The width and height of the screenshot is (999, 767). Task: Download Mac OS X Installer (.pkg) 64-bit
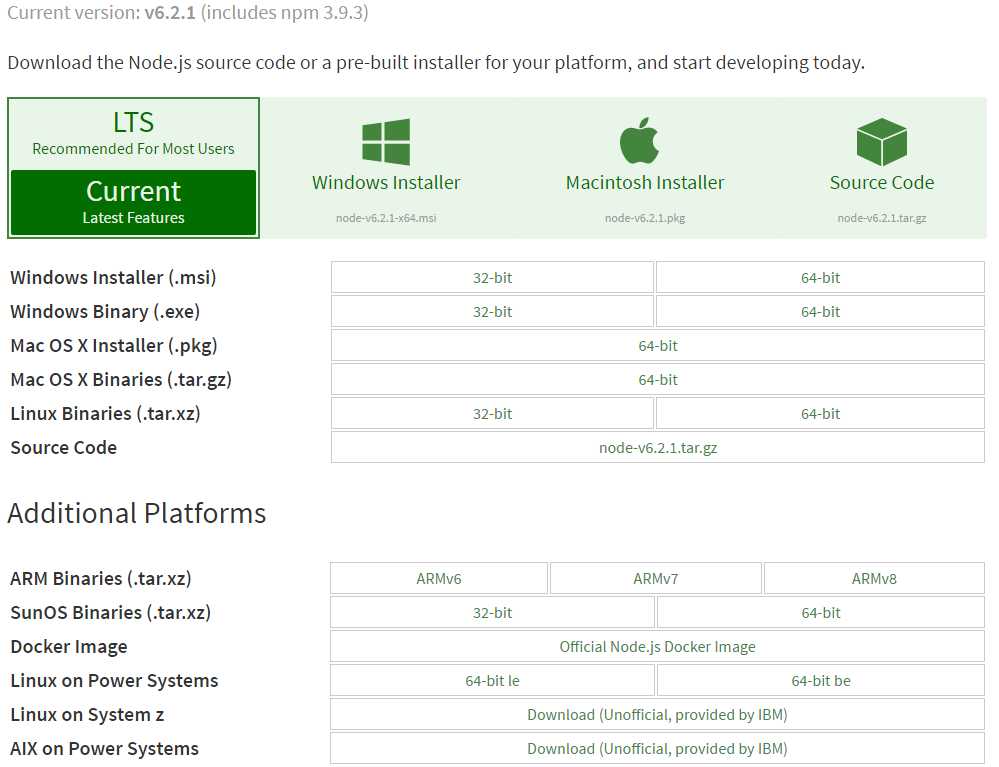tap(658, 346)
